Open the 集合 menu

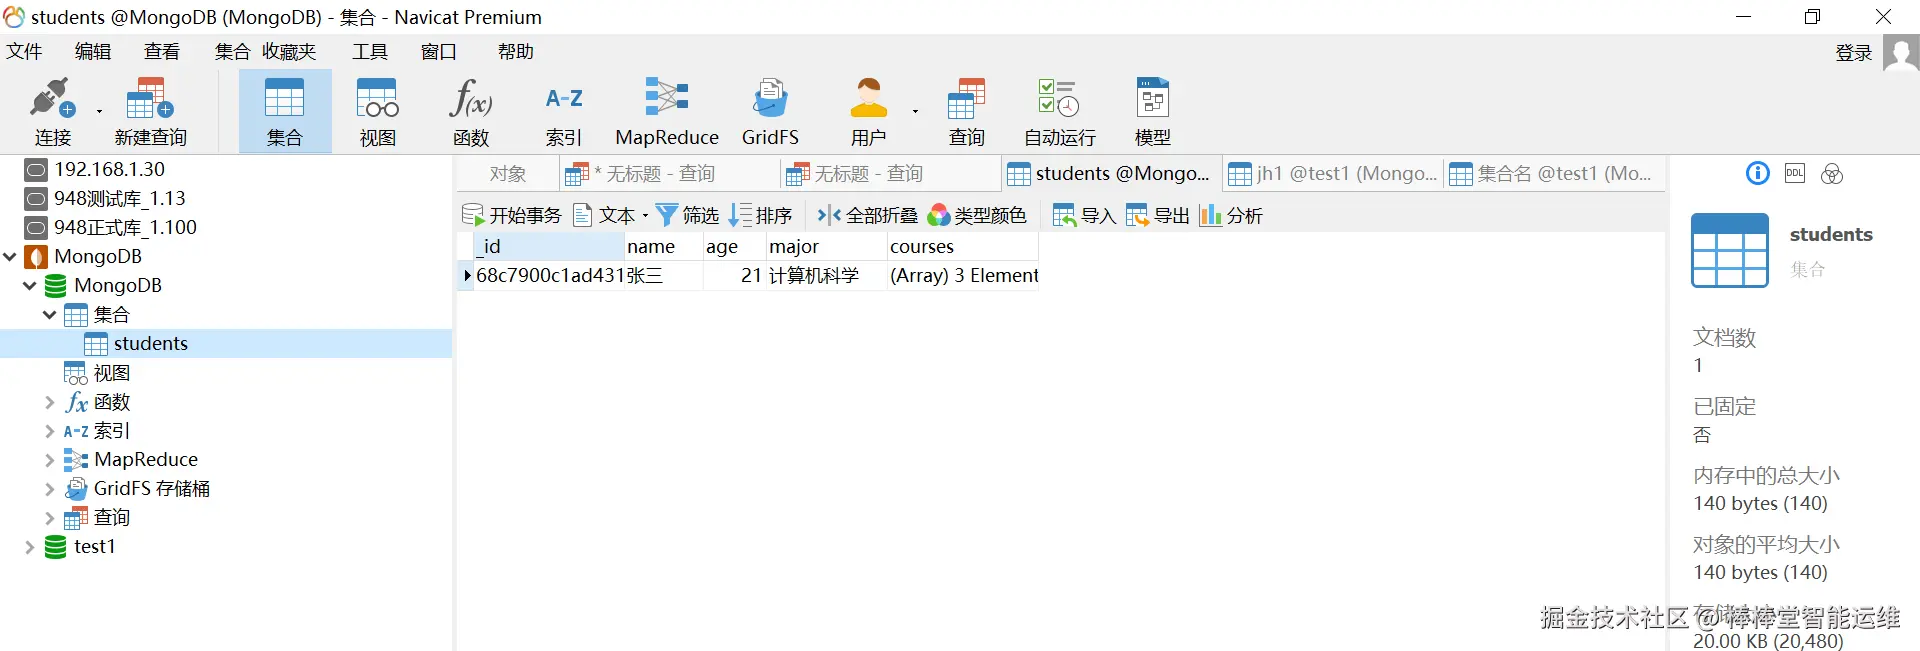(232, 51)
